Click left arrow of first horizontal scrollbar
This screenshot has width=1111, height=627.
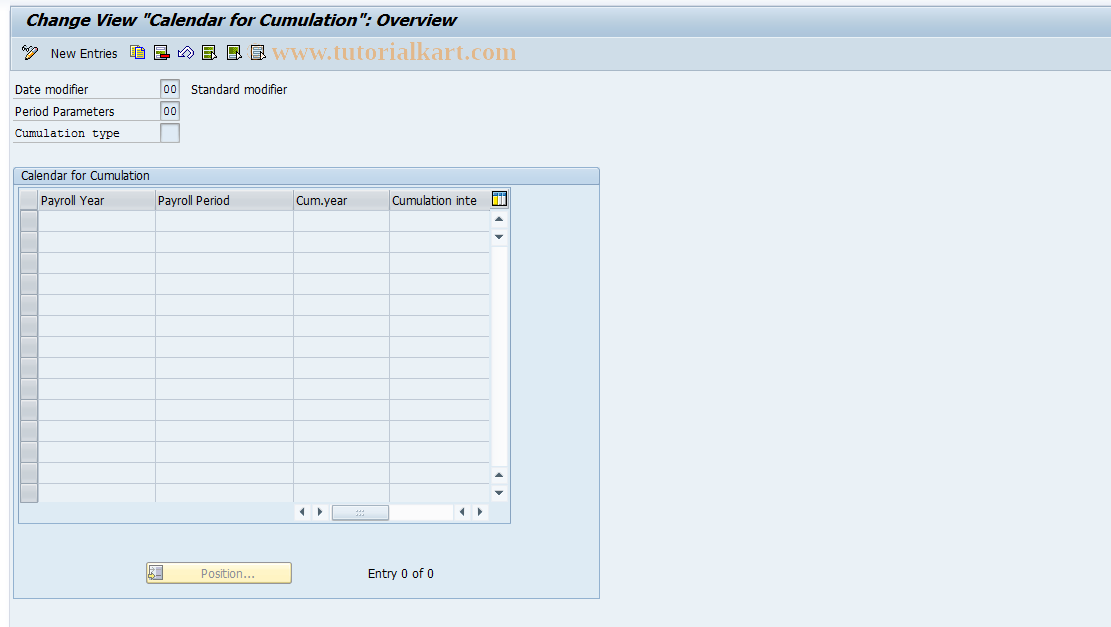(x=303, y=512)
